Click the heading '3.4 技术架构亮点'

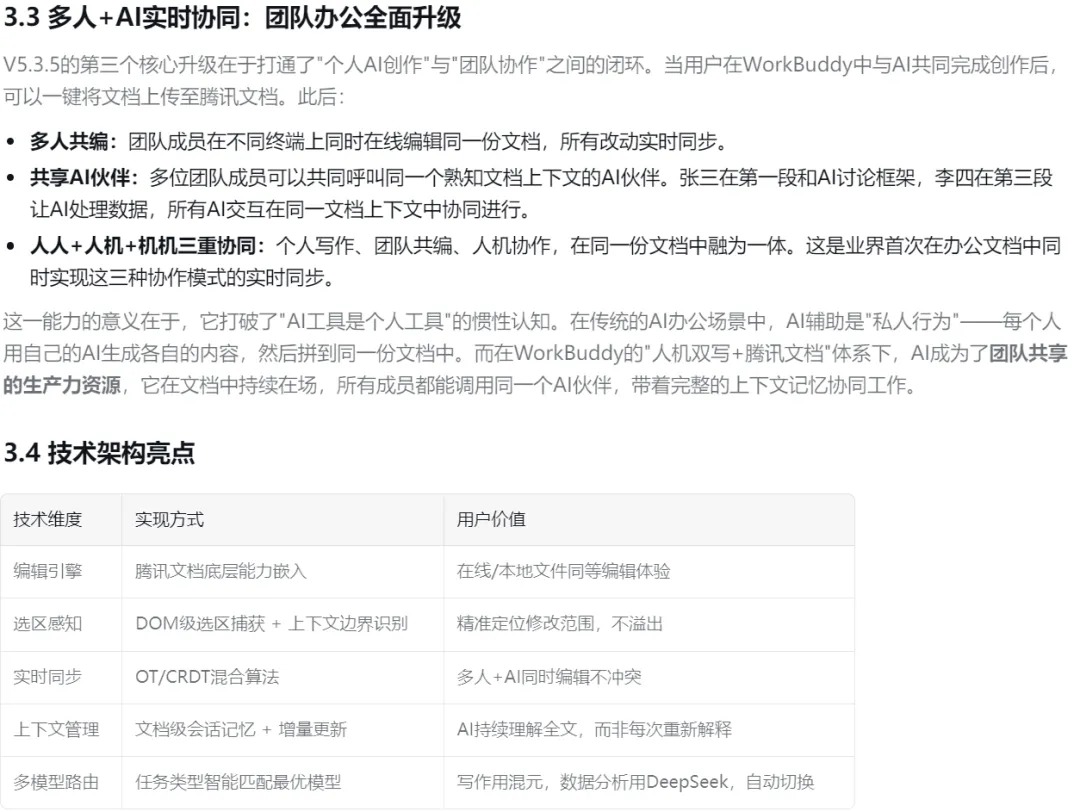(x=99, y=452)
